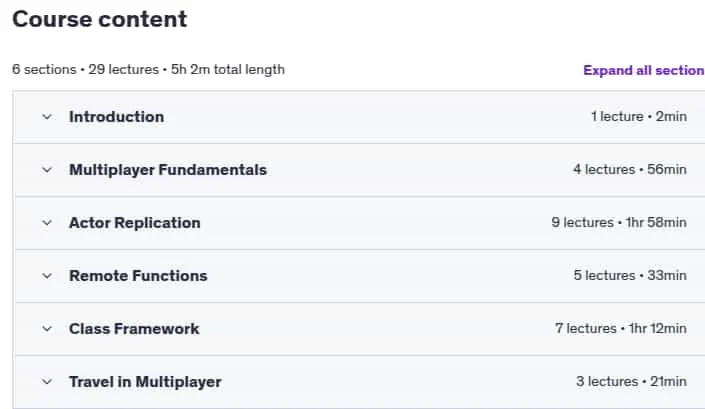Expand Travel in Multiplayer chevron
The width and height of the screenshot is (705, 409).
47,382
